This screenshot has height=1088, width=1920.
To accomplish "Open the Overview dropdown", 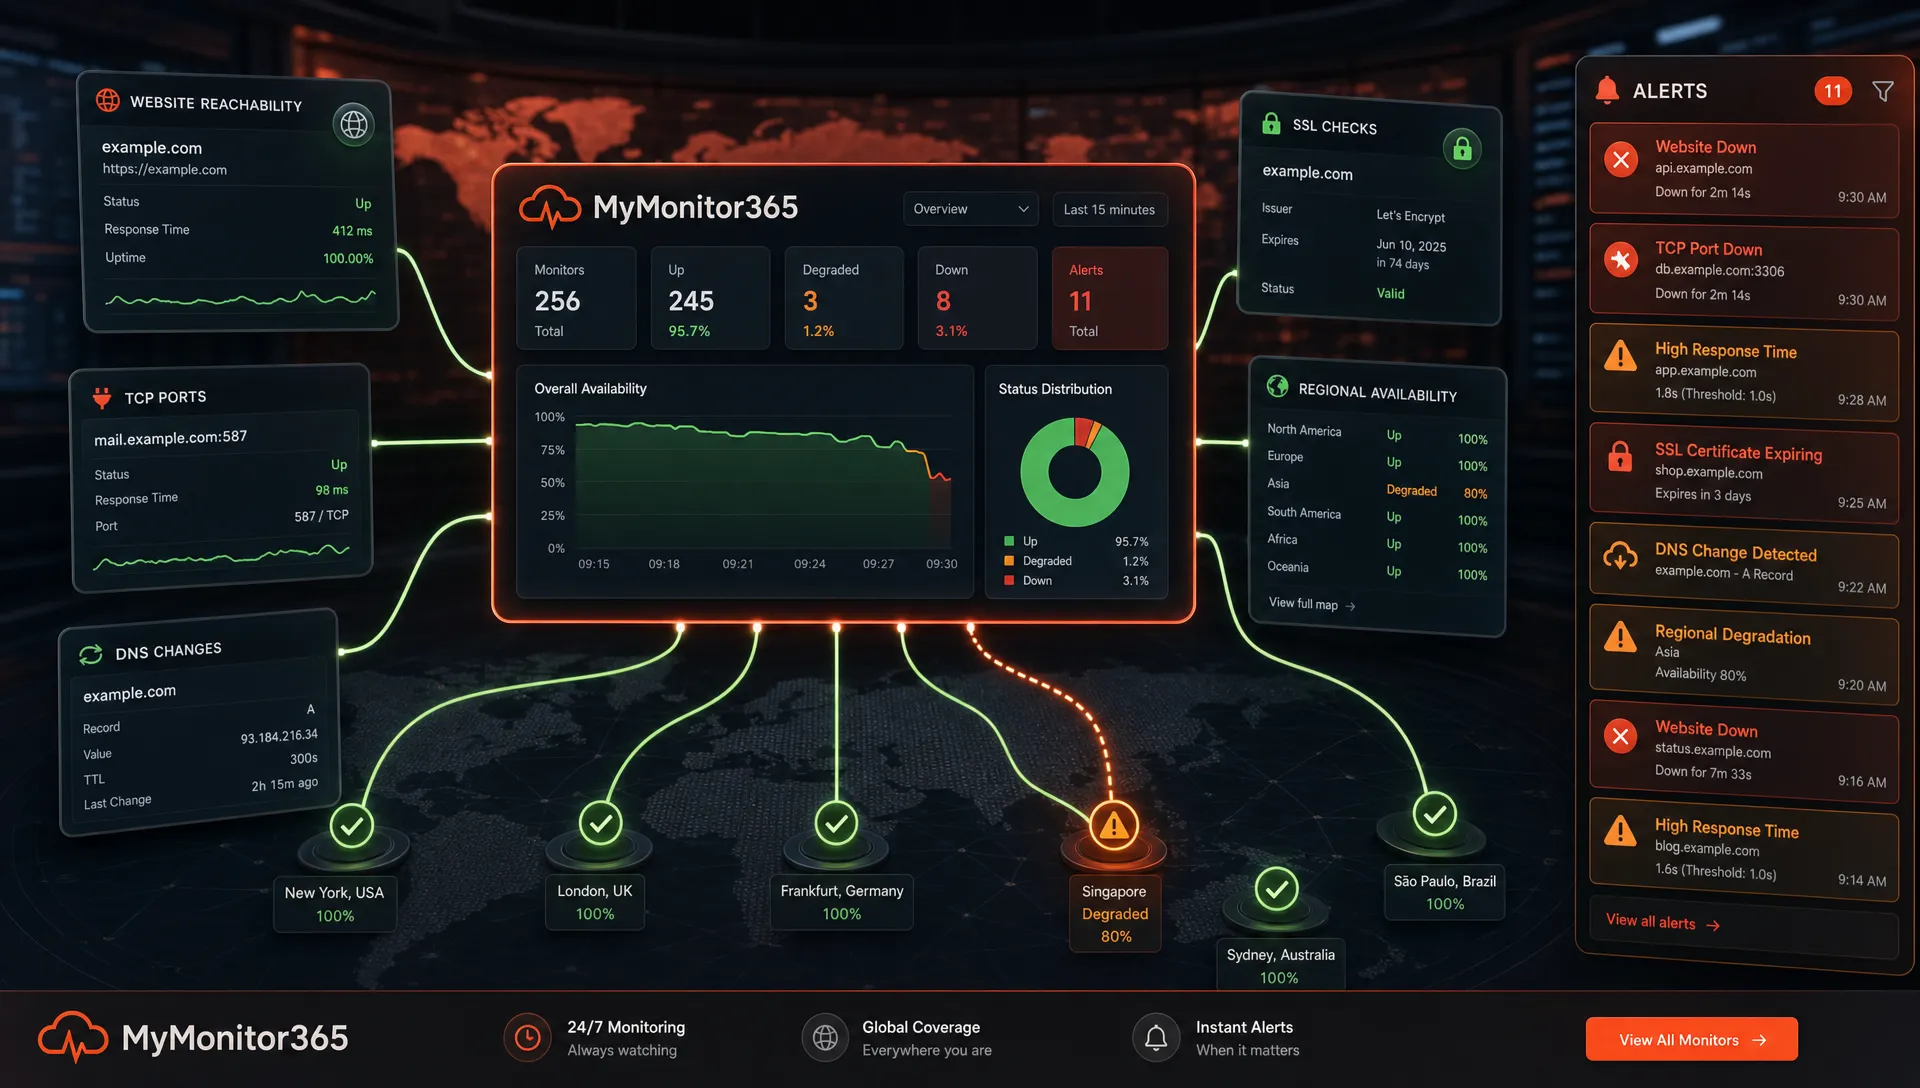I will pos(970,209).
